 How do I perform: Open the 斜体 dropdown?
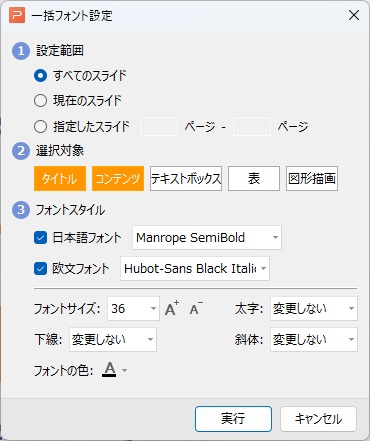314,340
